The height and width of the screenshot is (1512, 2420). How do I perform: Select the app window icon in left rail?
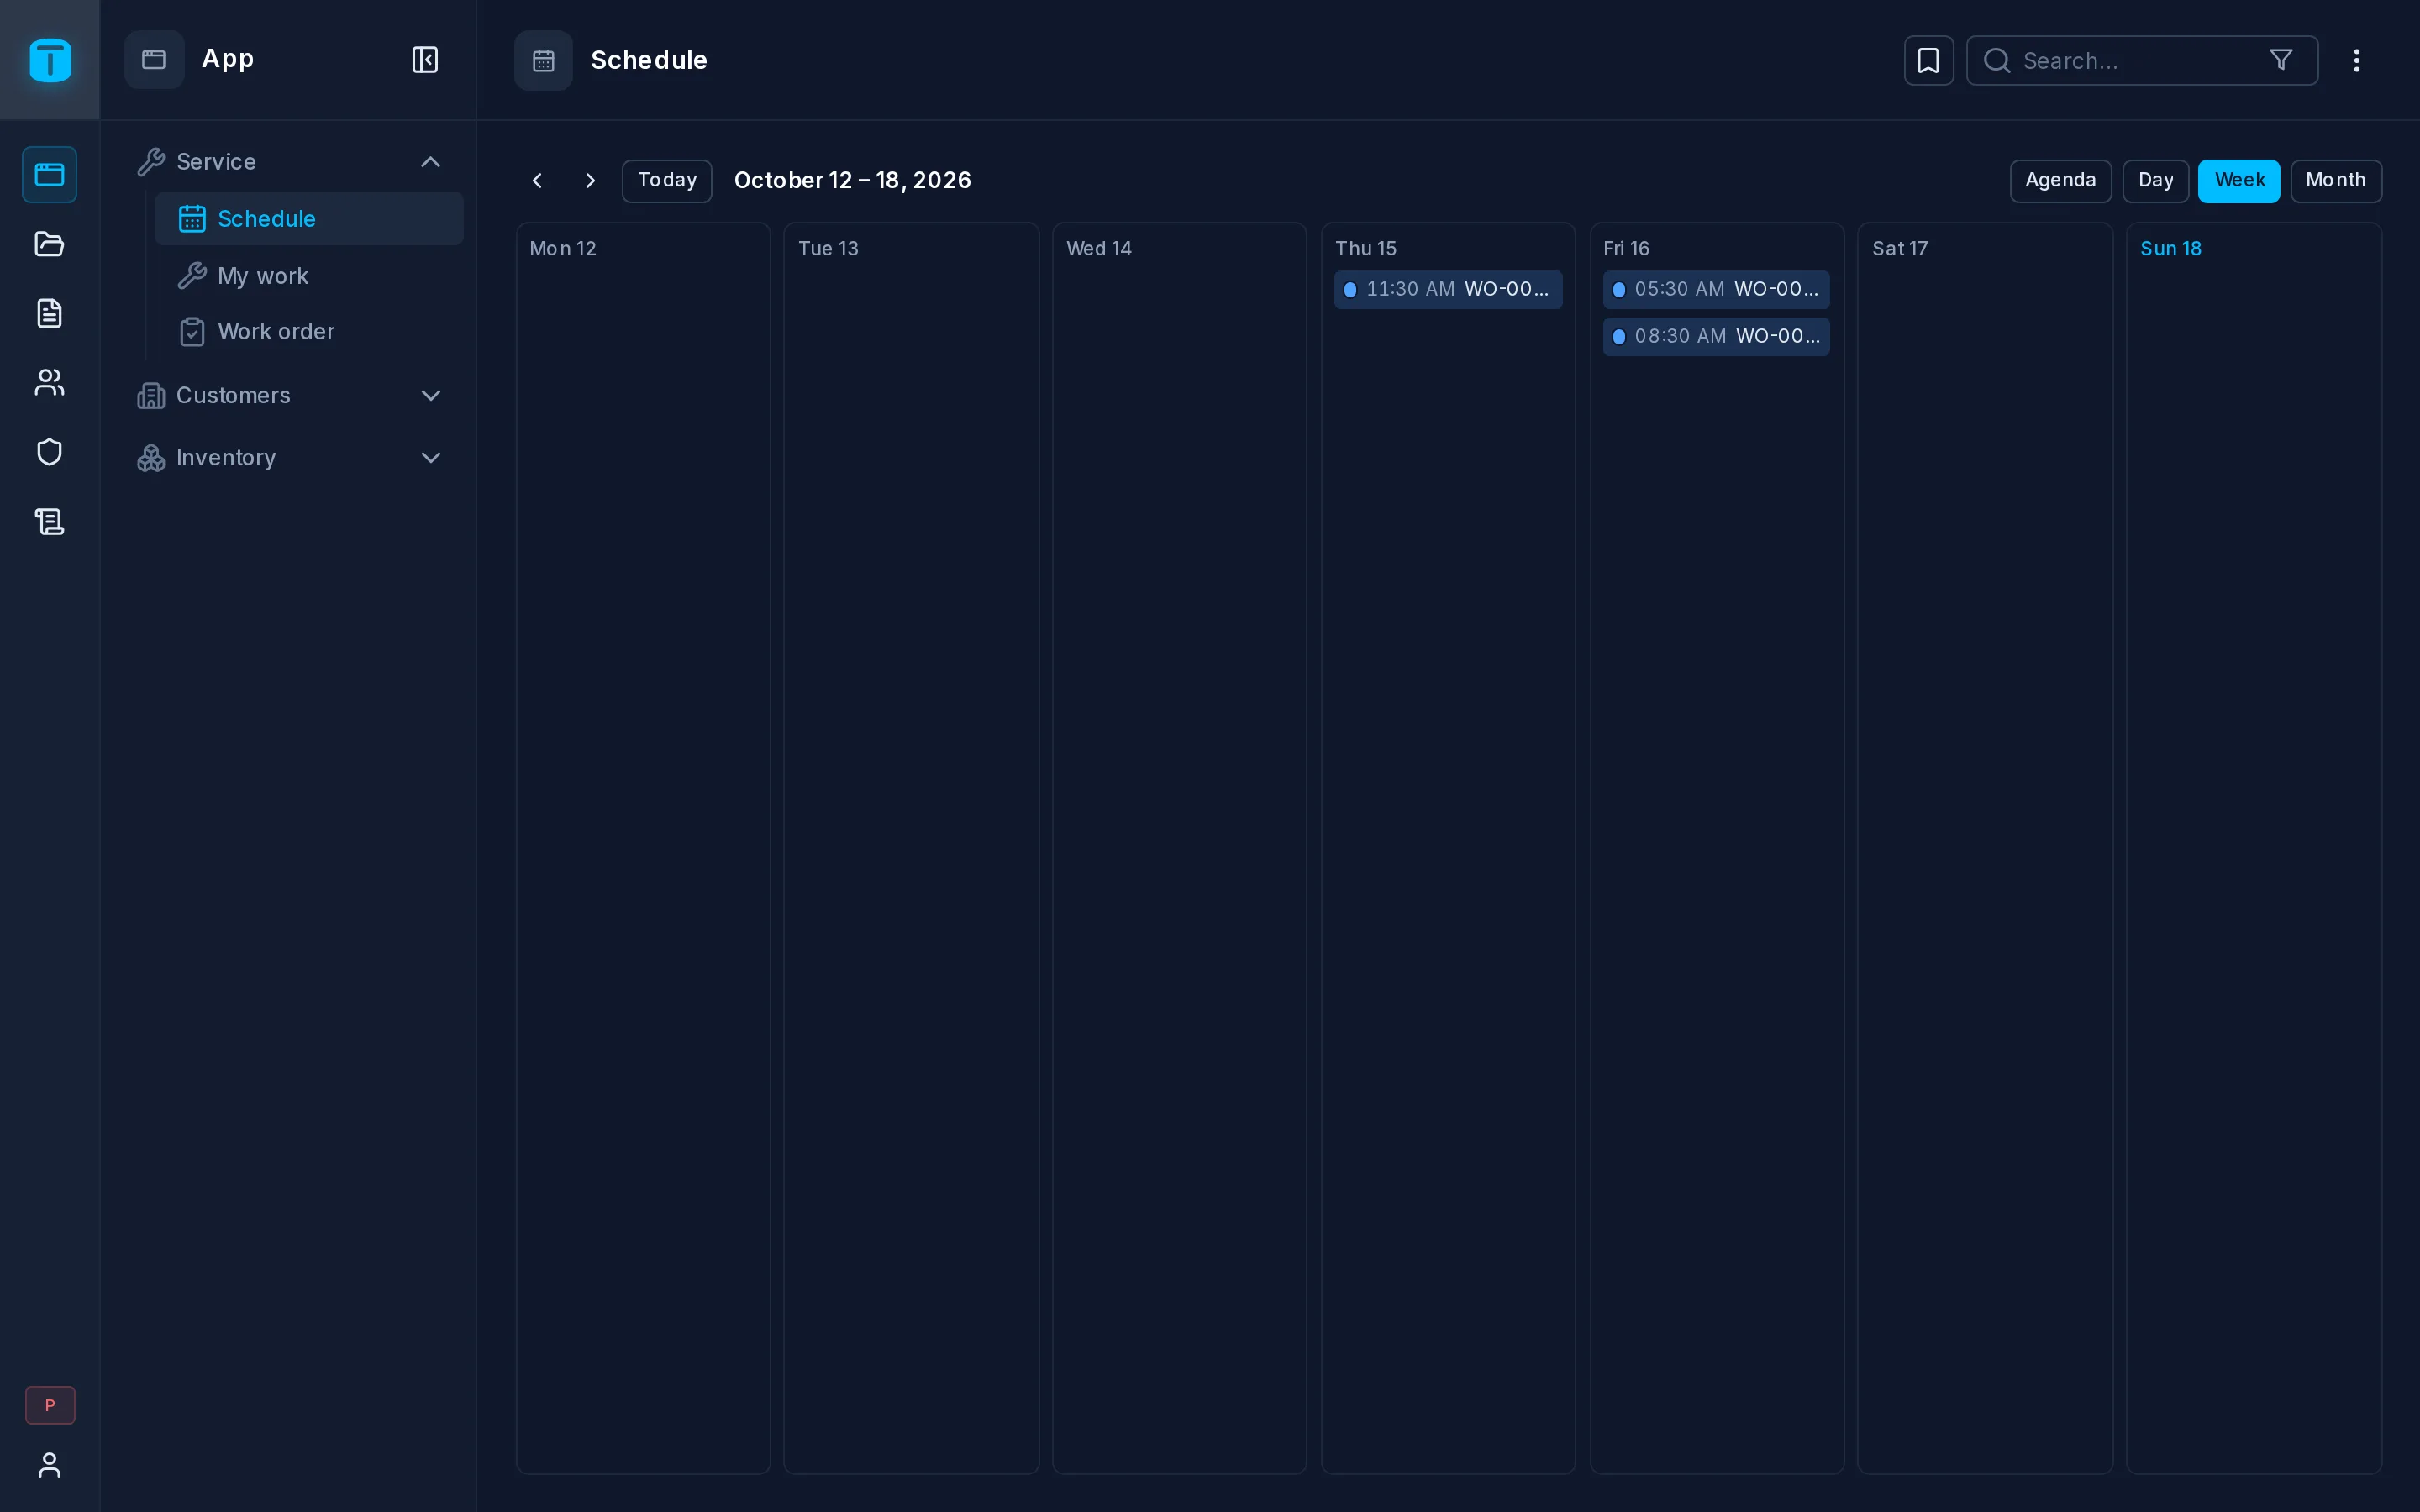[49, 174]
